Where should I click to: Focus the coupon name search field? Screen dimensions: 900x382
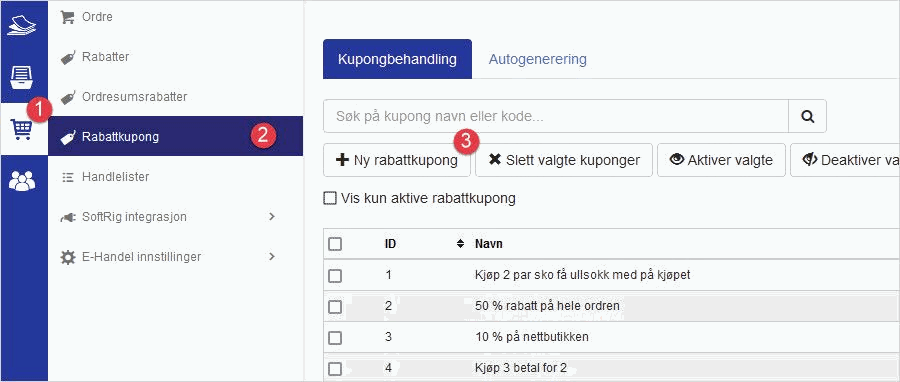[x=556, y=116]
